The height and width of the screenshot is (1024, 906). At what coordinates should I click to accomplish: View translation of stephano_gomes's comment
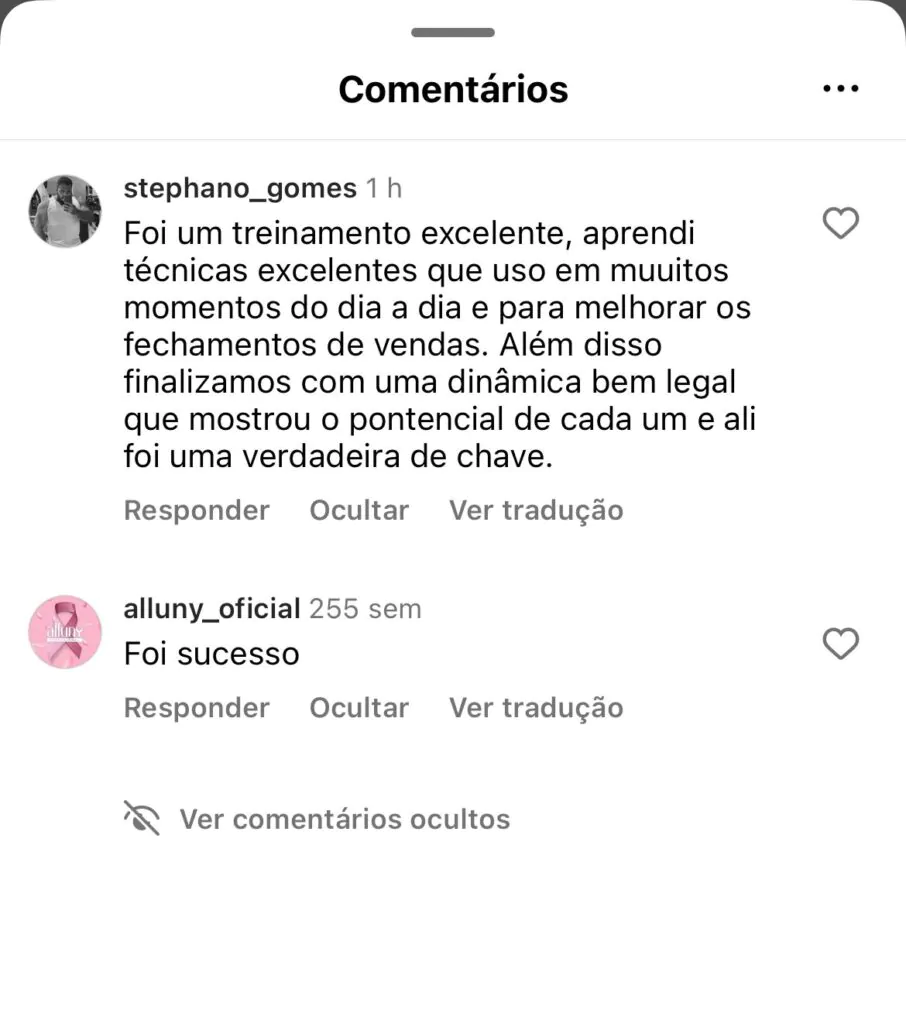pyautogui.click(x=536, y=511)
